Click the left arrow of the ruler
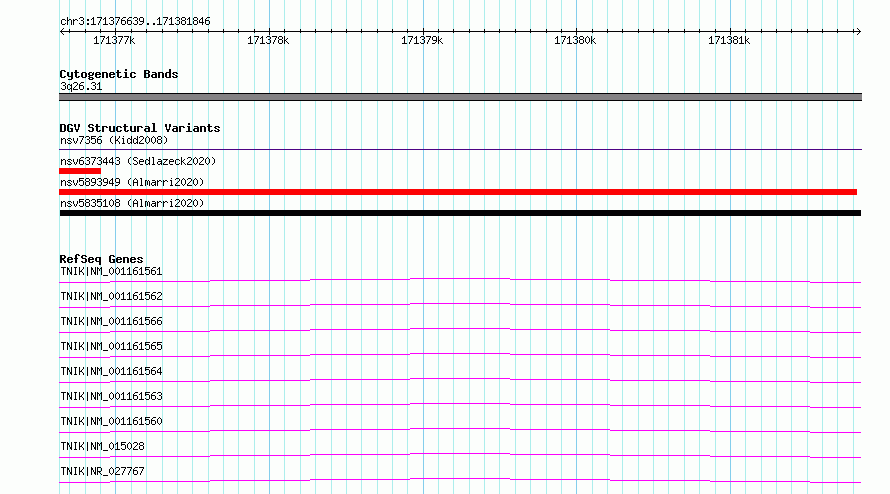This screenshot has height=494, width=890. coord(63,31)
